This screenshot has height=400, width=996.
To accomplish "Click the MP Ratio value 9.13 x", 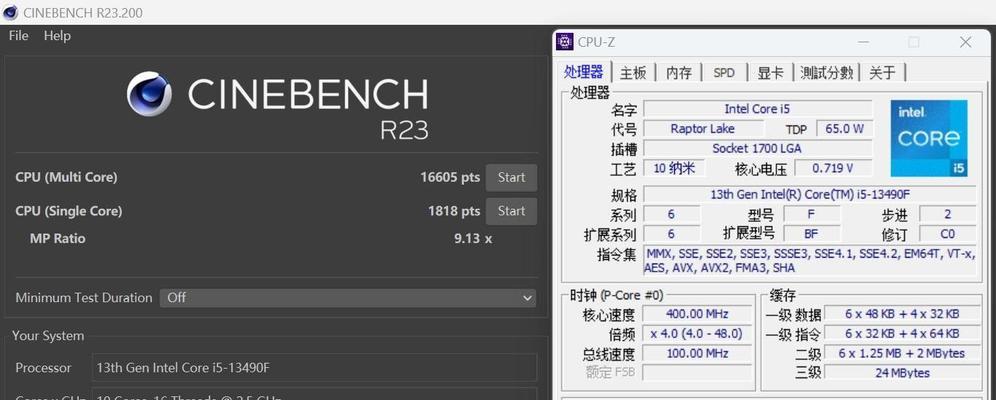I will pyautogui.click(x=473, y=239).
